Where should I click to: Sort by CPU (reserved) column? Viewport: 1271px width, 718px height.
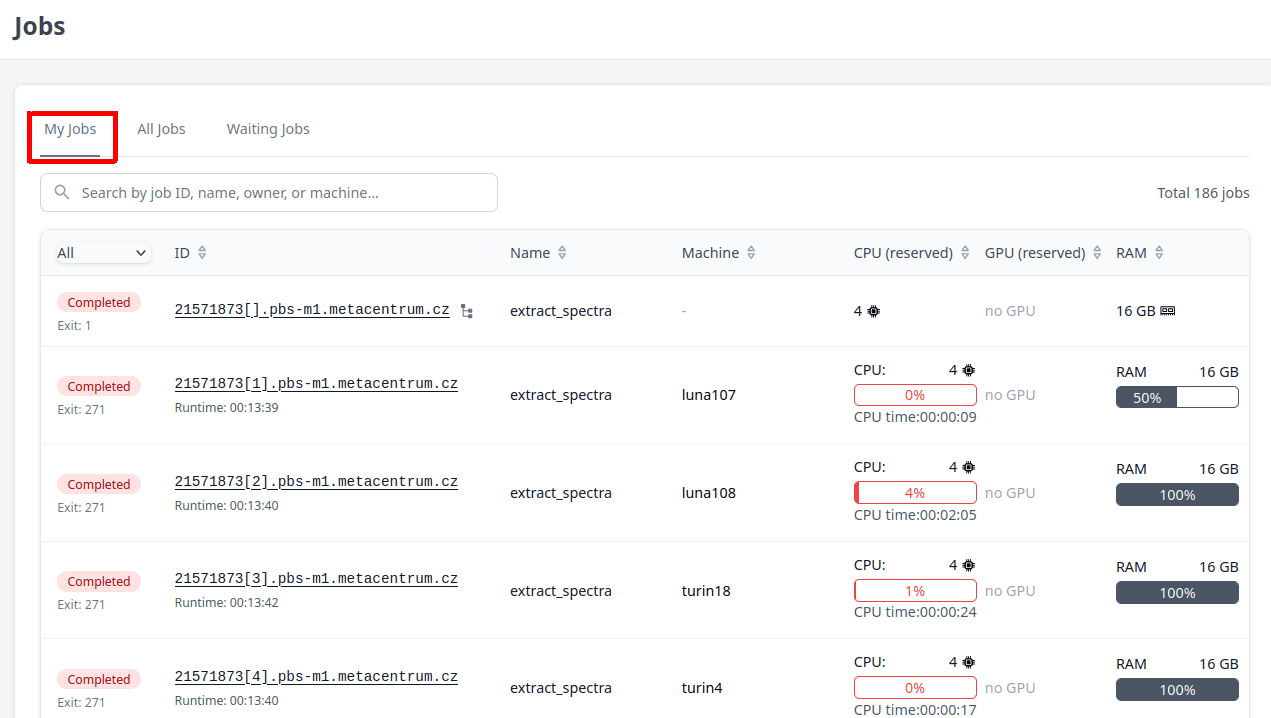[912, 253]
